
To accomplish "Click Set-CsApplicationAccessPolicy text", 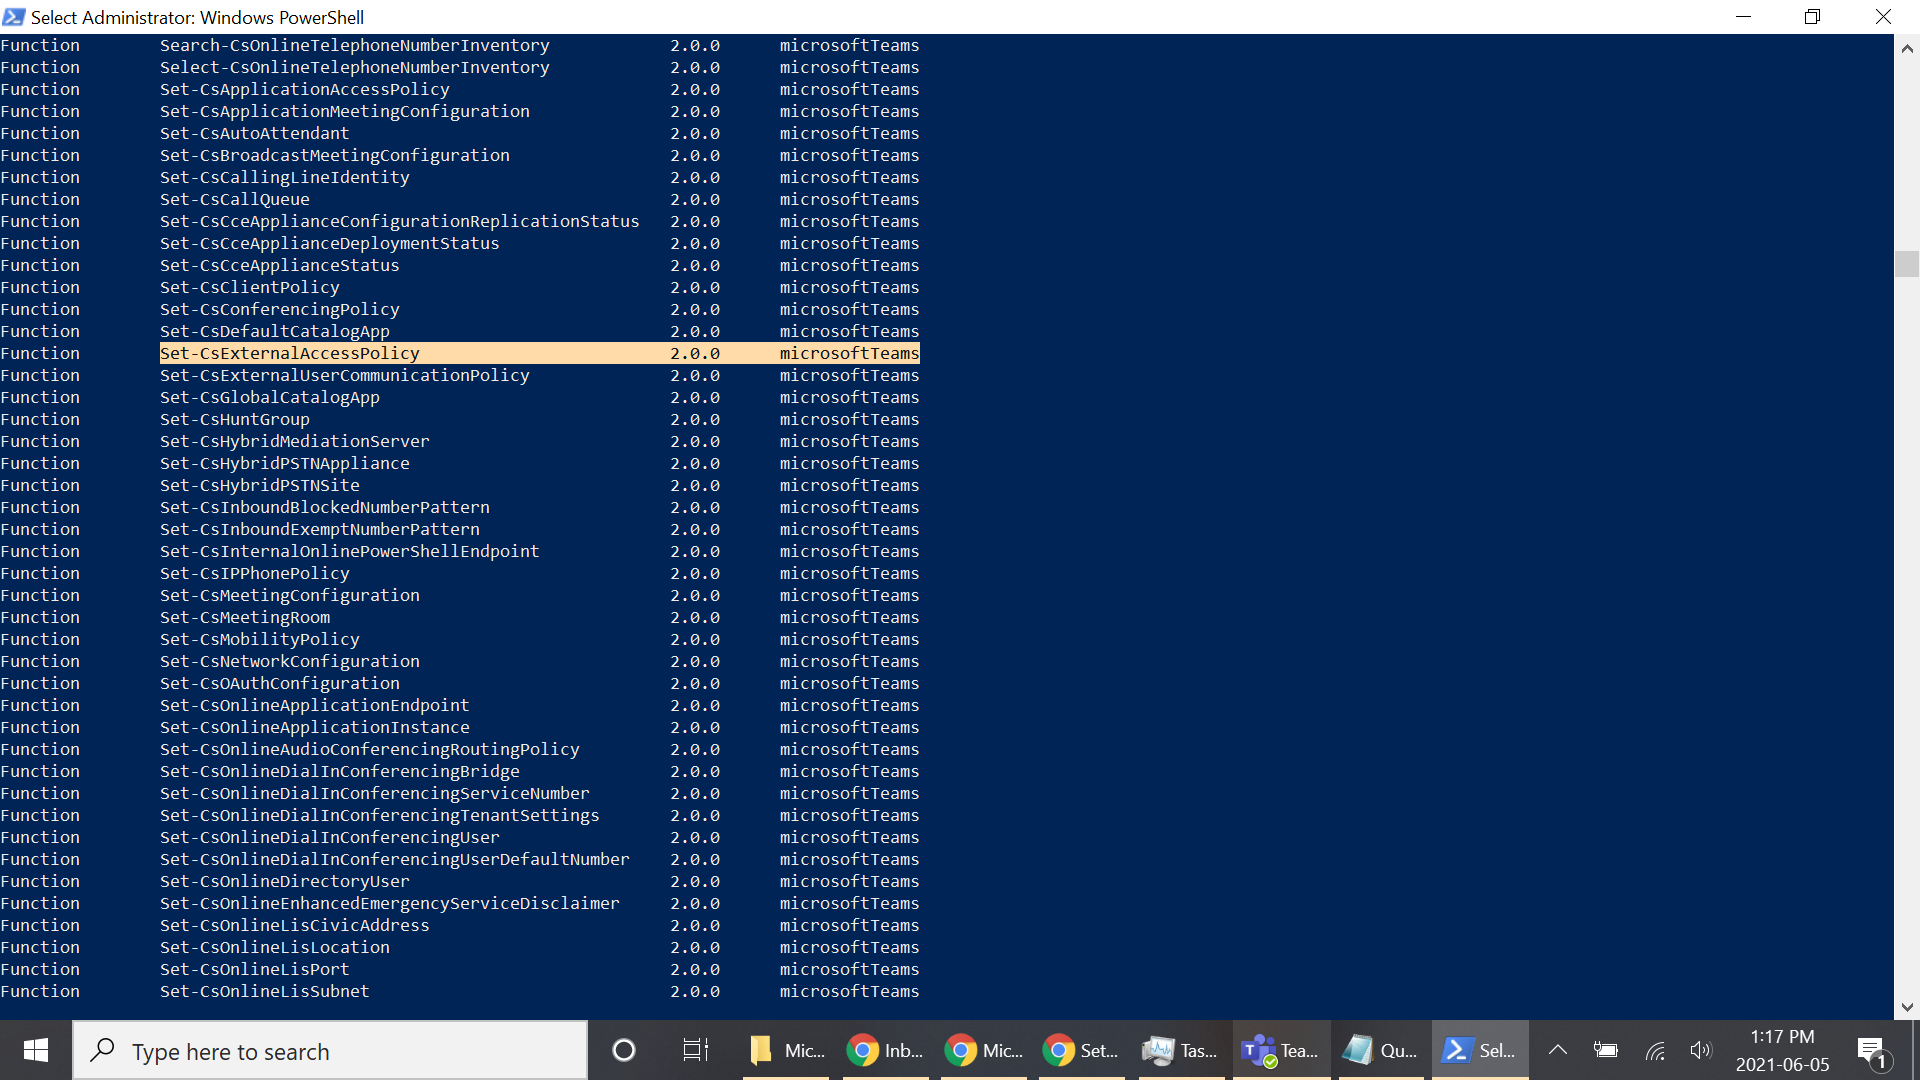I will [x=305, y=89].
